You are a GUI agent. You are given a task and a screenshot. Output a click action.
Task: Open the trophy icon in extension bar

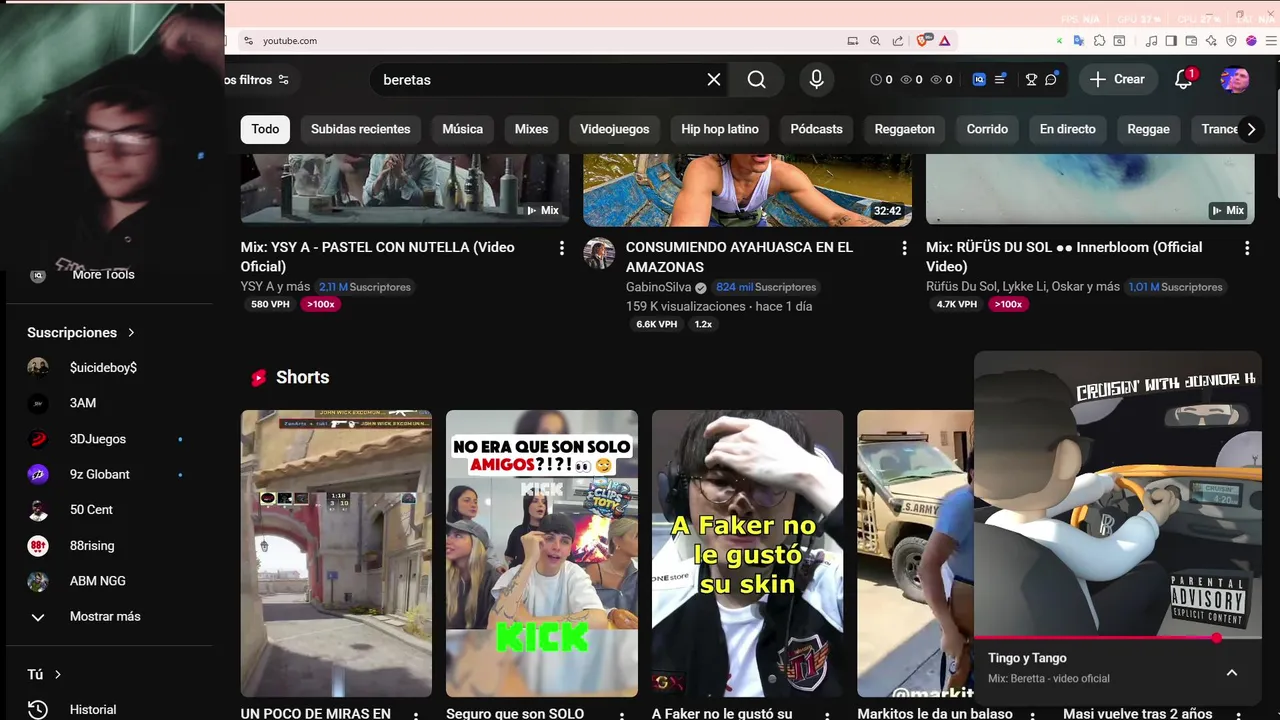tap(1031, 79)
